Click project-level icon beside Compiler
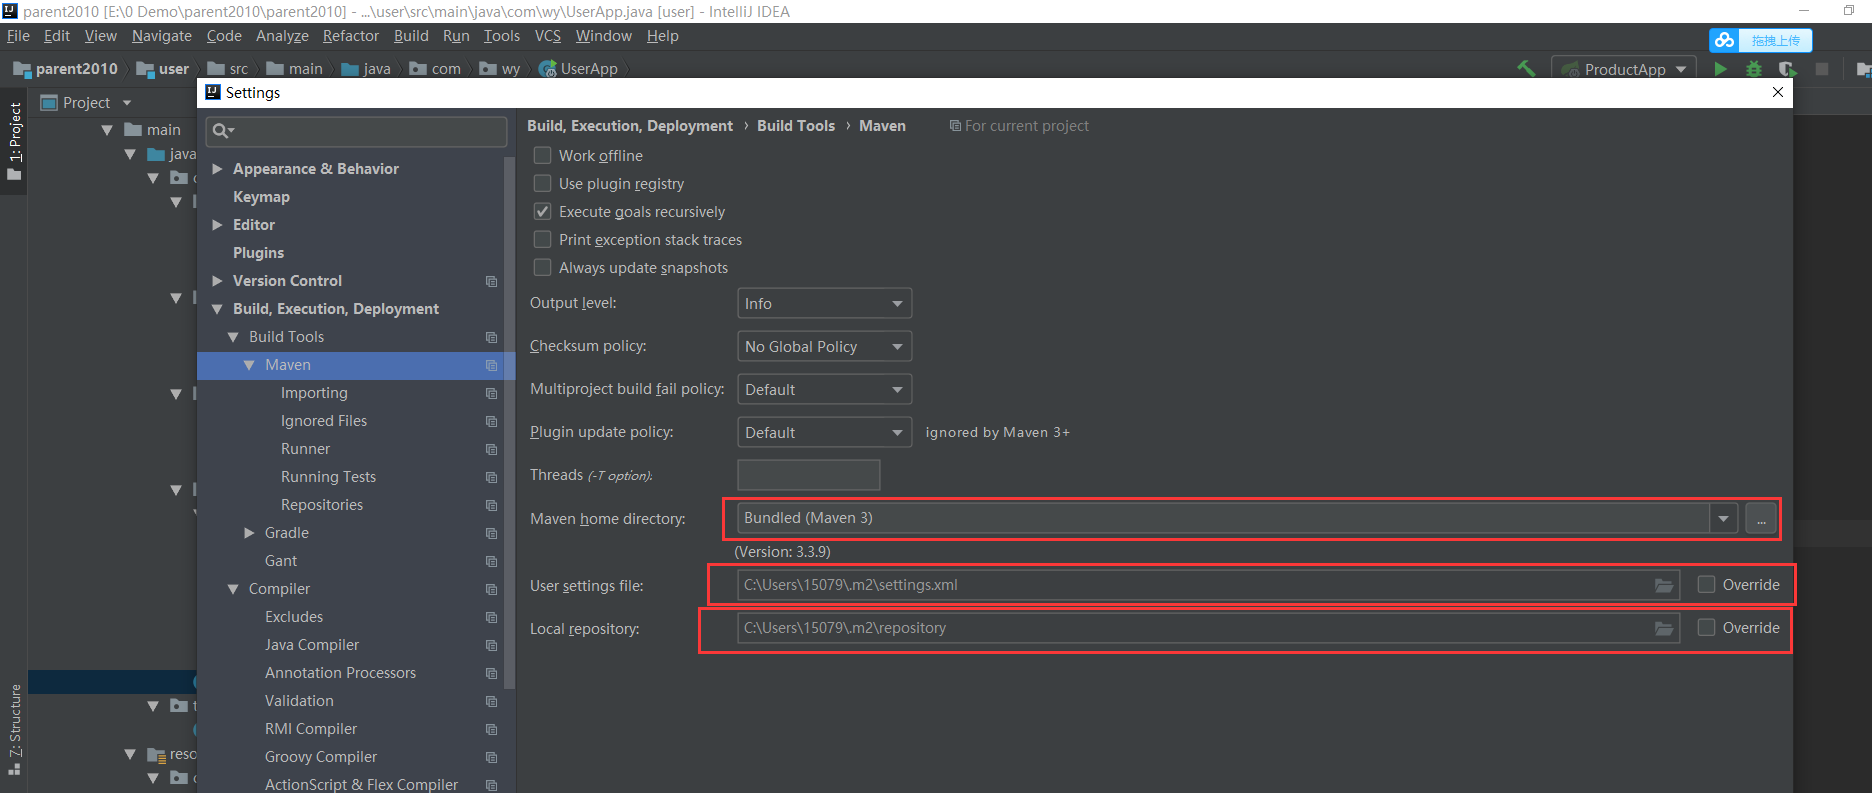The width and height of the screenshot is (1872, 793). (491, 589)
